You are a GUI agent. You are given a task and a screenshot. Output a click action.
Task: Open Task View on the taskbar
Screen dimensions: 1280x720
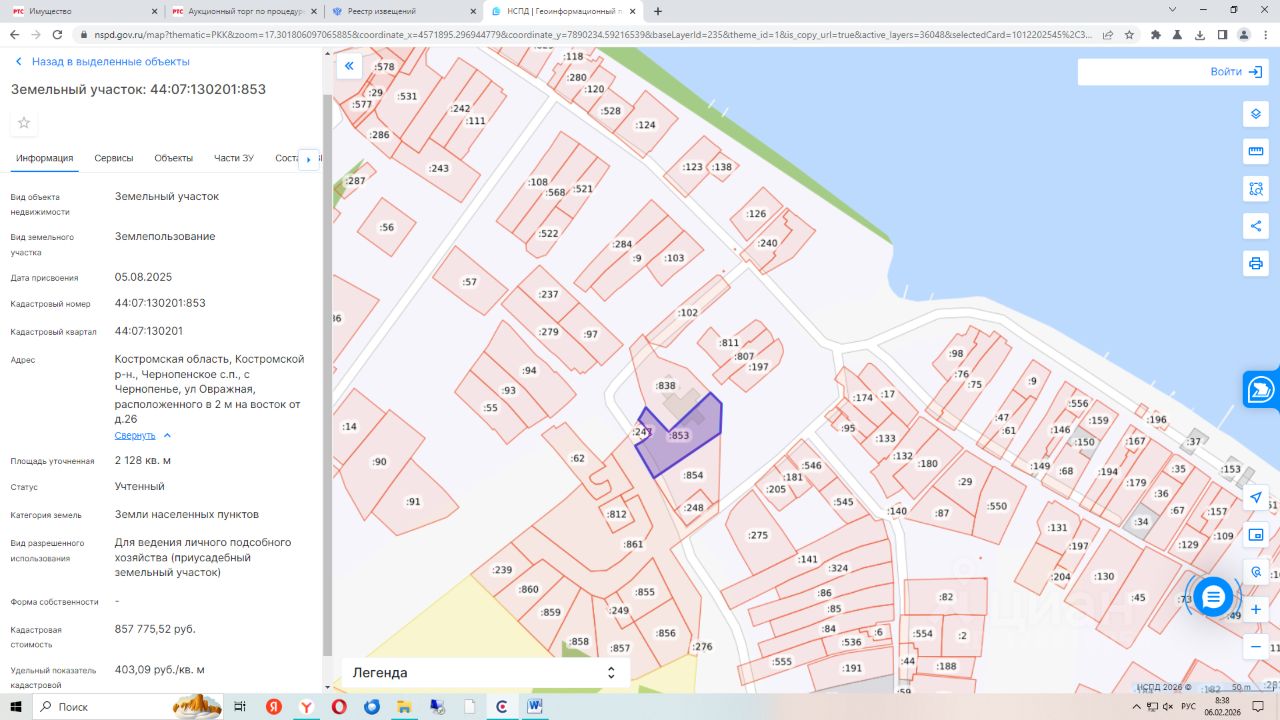[x=240, y=706]
